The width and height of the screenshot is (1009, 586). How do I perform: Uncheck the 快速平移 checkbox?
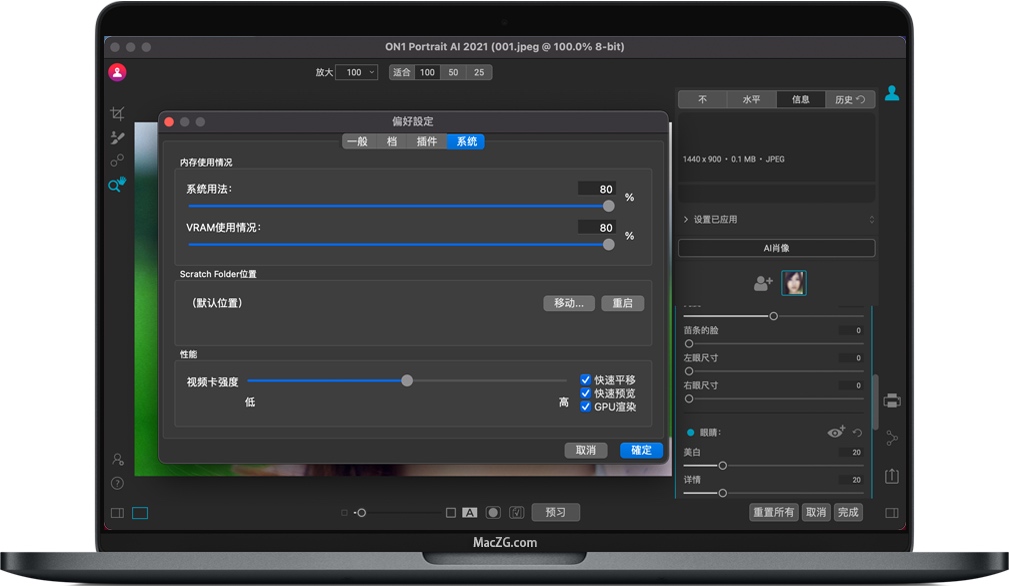tap(586, 380)
